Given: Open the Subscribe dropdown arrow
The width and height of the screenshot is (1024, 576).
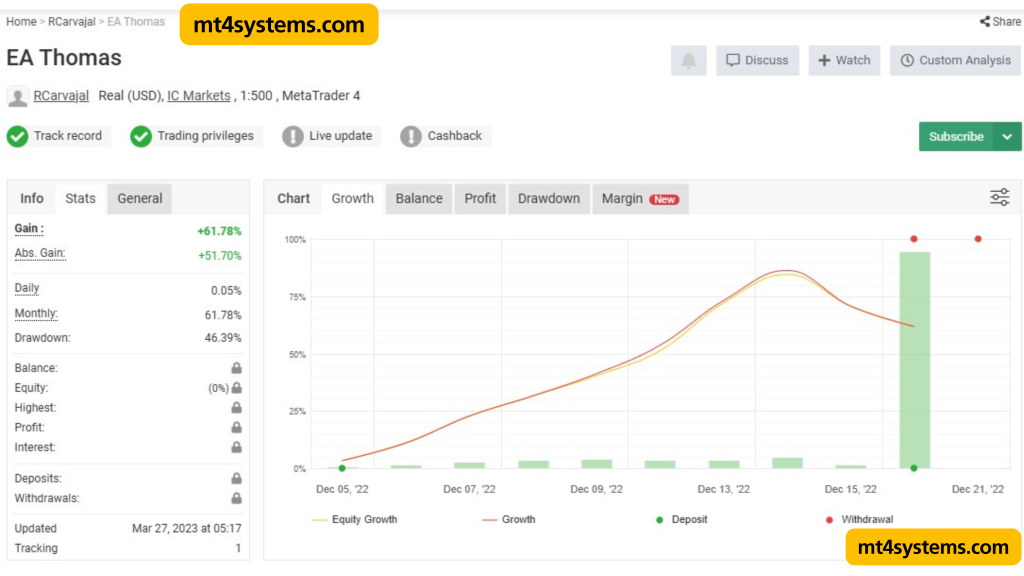Looking at the screenshot, I should (1007, 136).
